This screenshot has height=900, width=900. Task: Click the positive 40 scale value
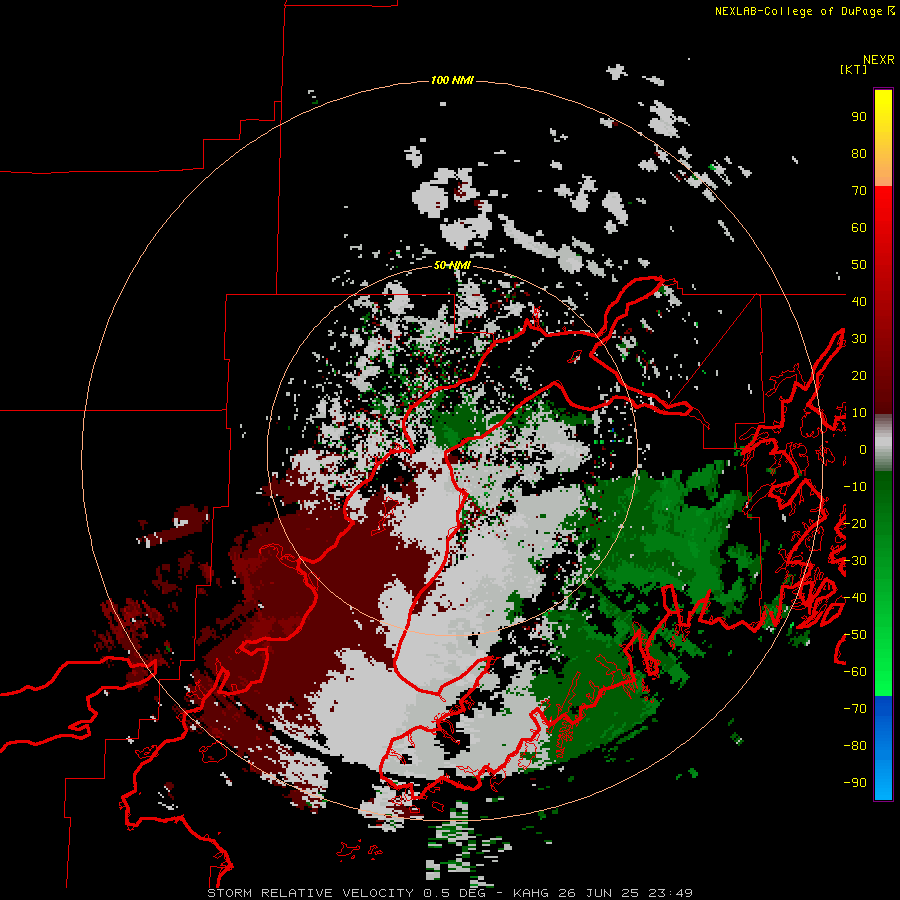859,301
